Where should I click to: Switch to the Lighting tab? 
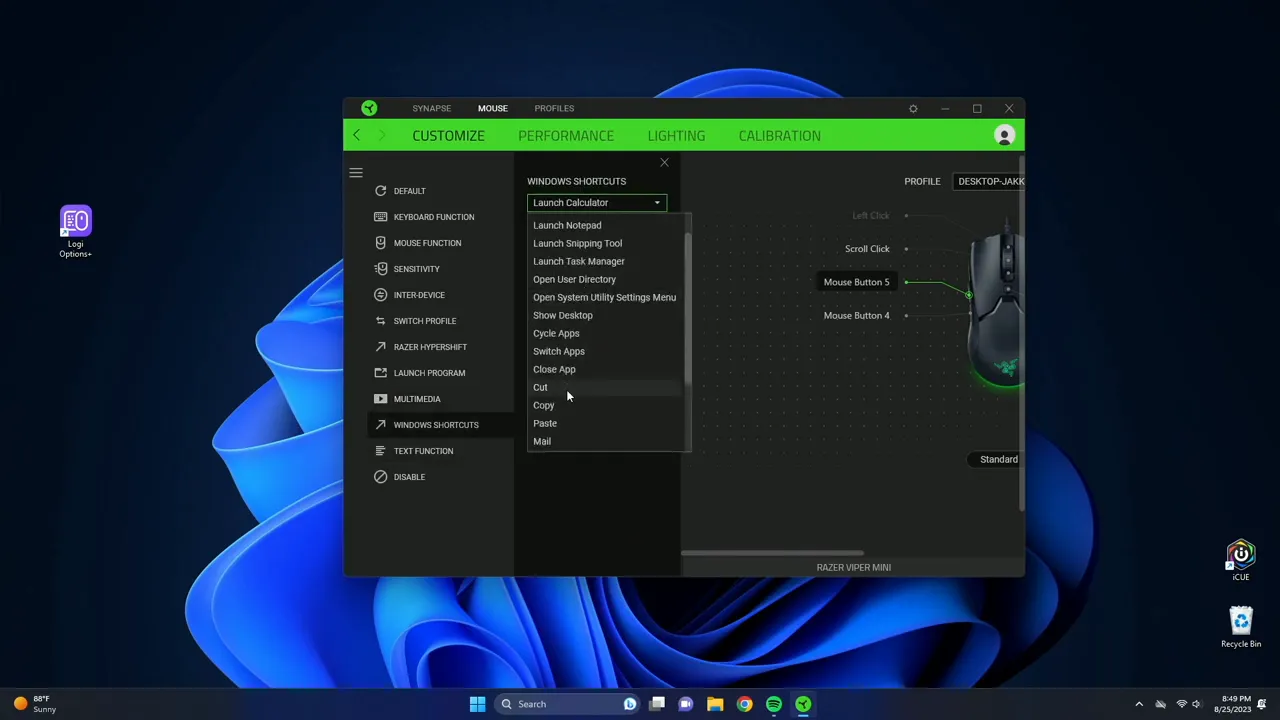coord(676,135)
